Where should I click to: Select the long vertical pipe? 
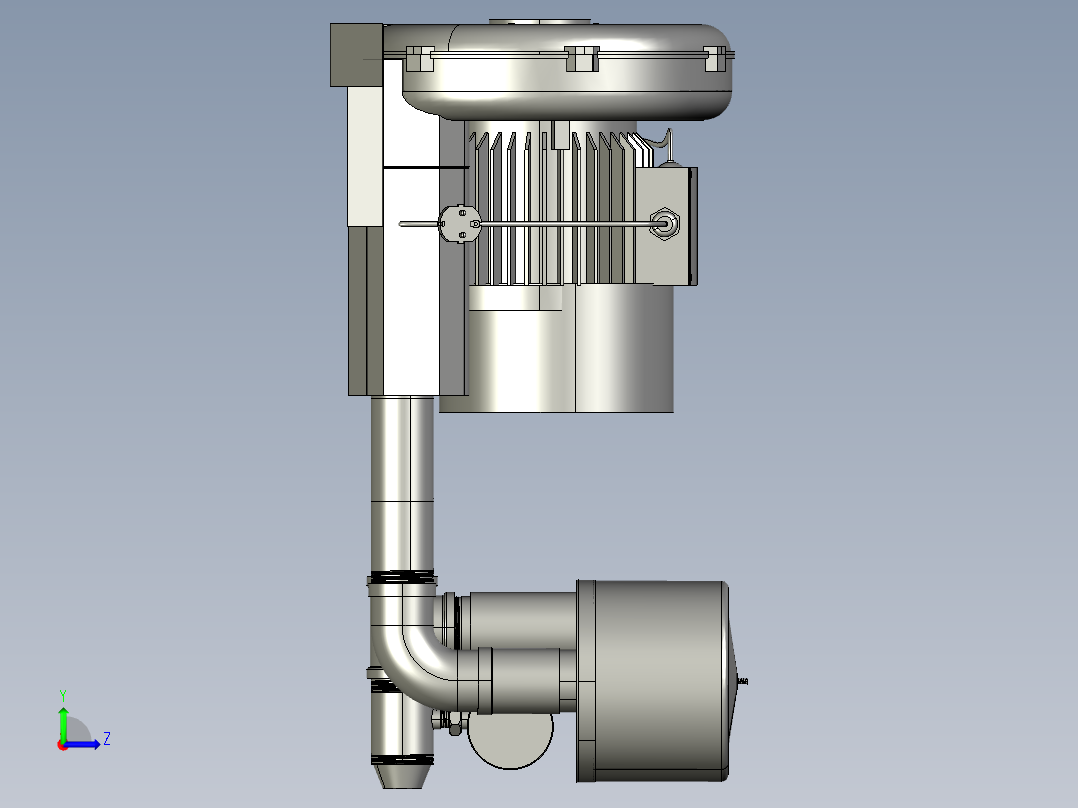coord(402,484)
